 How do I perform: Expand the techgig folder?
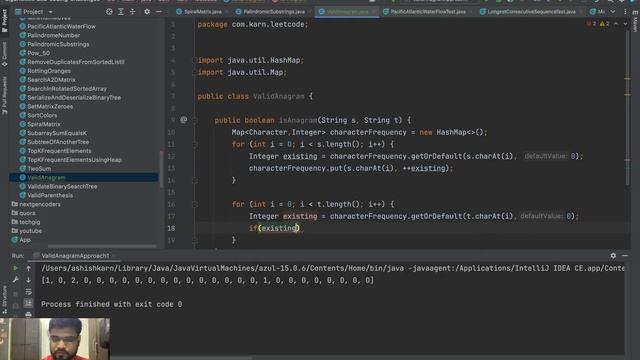[x=29, y=222]
